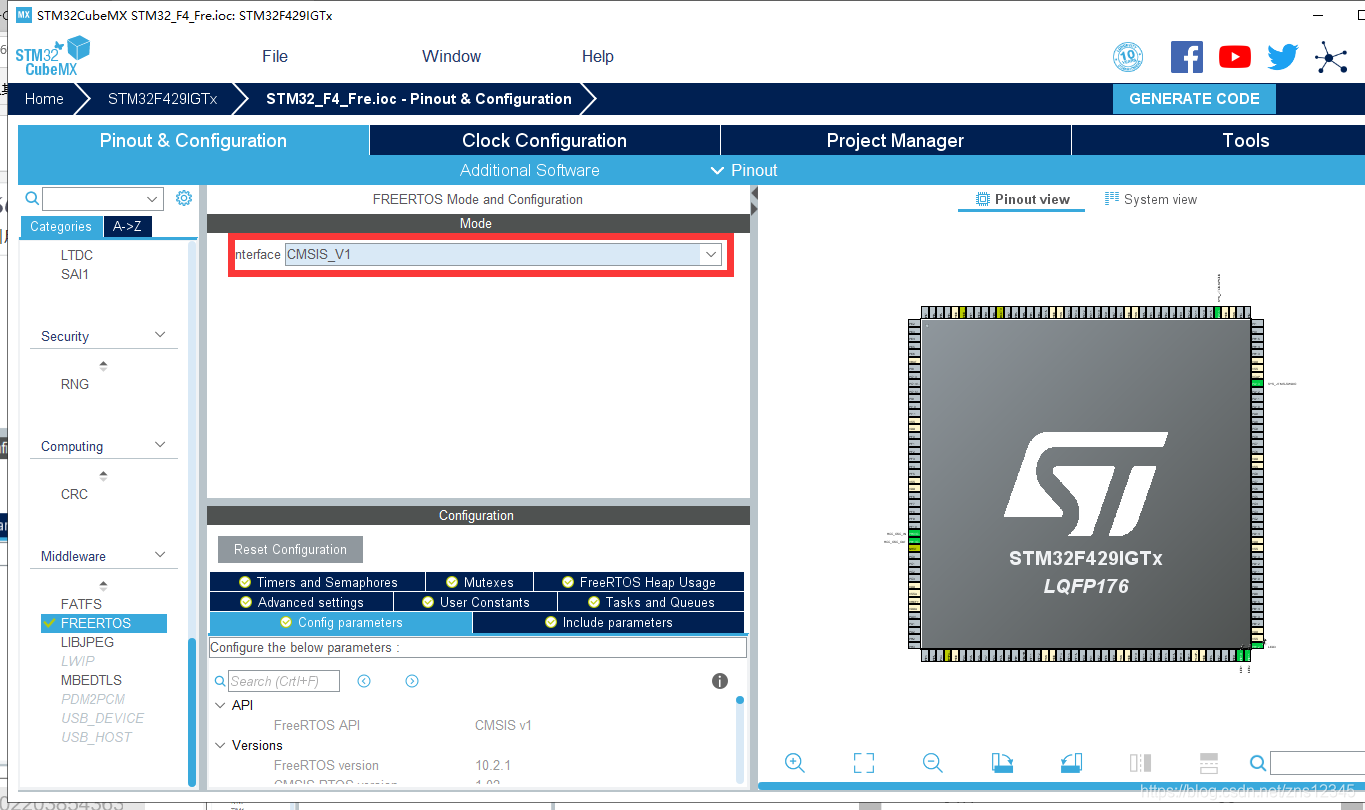
Task: Enable the Mutexes configuration tab
Action: click(479, 581)
